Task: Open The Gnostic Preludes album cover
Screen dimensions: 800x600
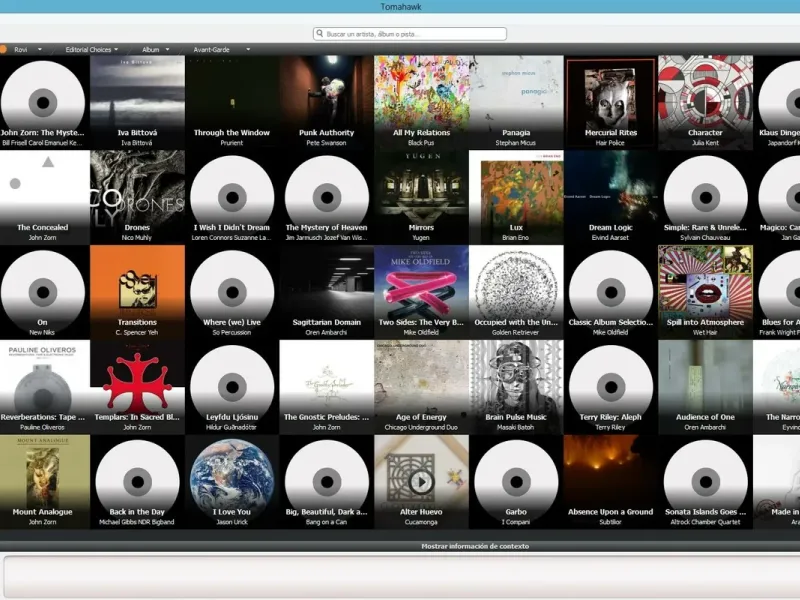Action: [327, 387]
